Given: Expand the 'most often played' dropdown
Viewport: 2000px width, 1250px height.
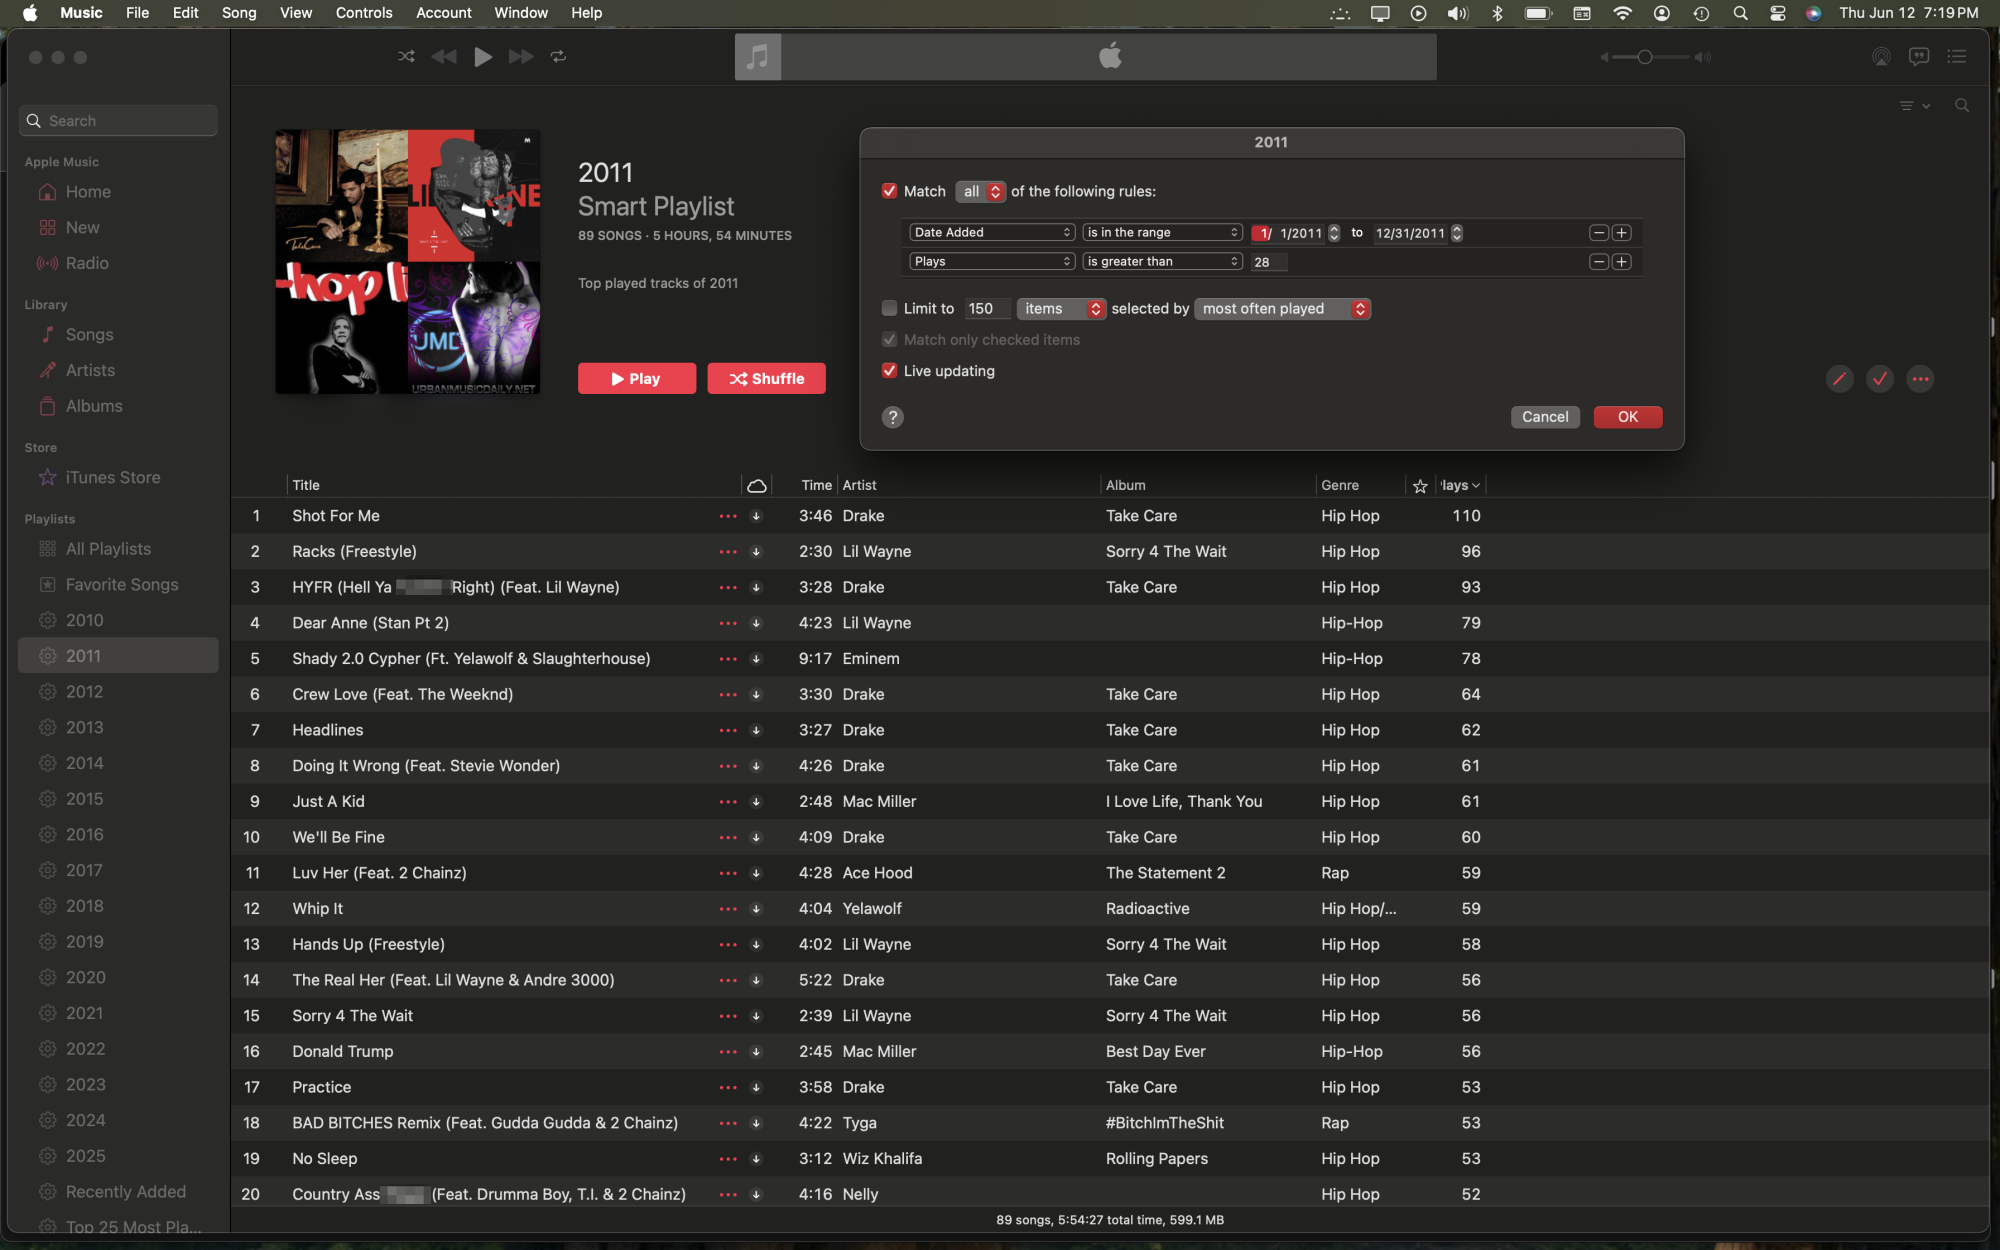Looking at the screenshot, I should point(1283,309).
